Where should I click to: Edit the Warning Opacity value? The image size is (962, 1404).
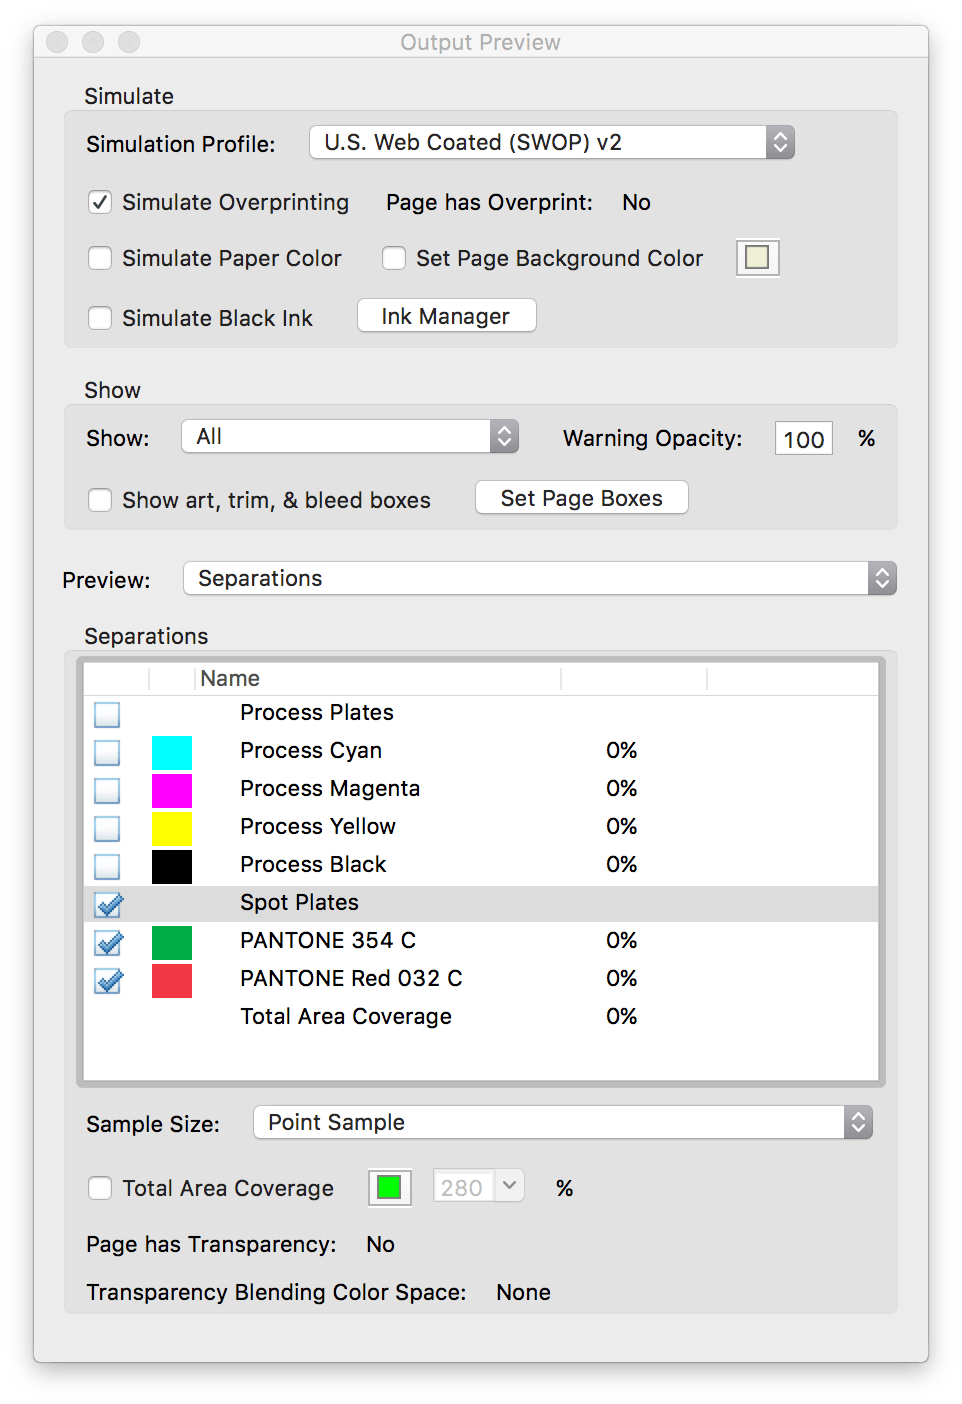click(803, 438)
